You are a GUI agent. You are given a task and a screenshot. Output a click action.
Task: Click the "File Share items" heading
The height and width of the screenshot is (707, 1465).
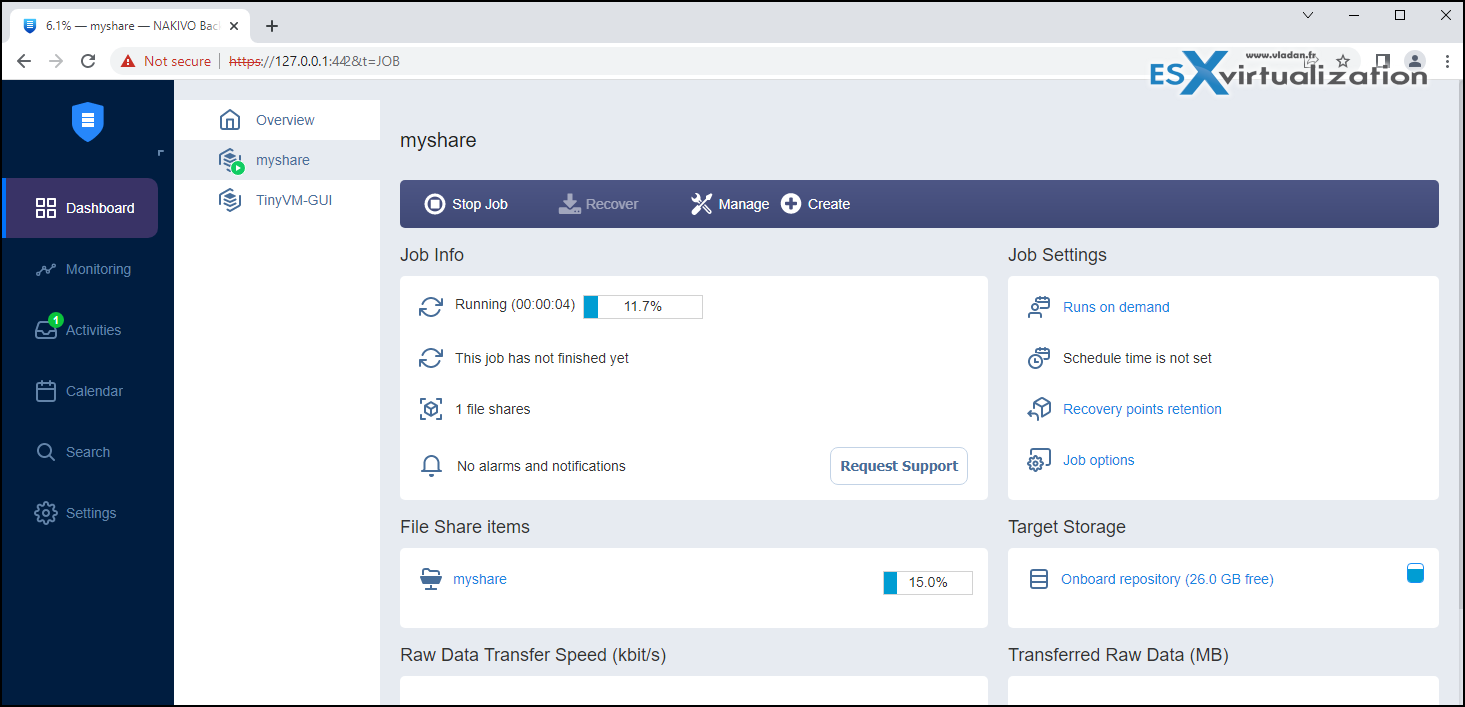coord(465,527)
